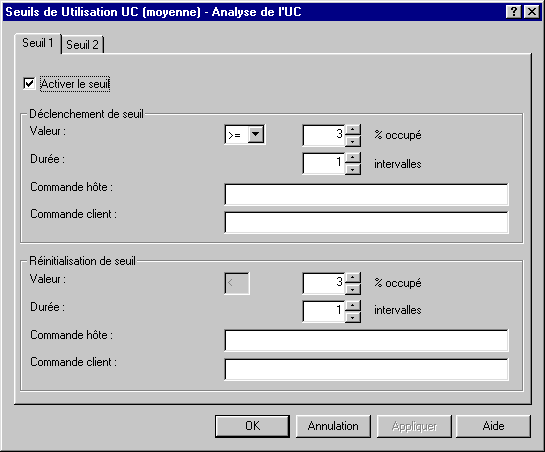545x452 pixels.
Task: Focus the trigger Commande client text field
Action: 366,222
